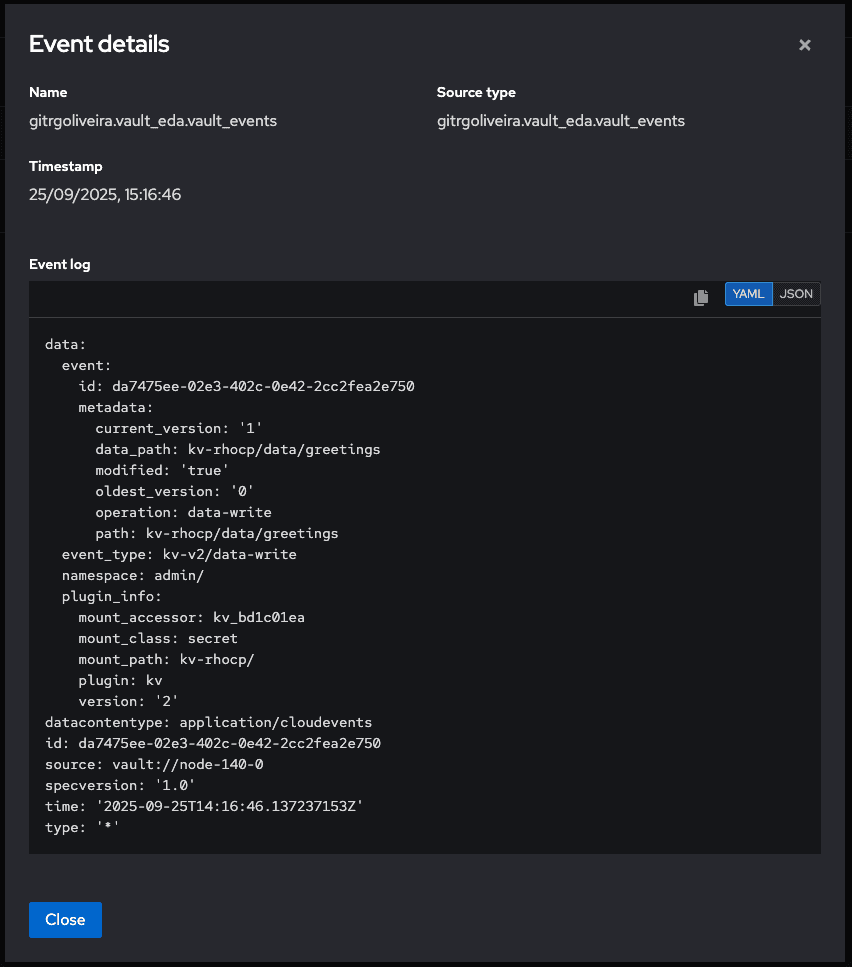Click the mount_path: kv-rhocp/ line
The image size is (852, 967).
(x=166, y=659)
